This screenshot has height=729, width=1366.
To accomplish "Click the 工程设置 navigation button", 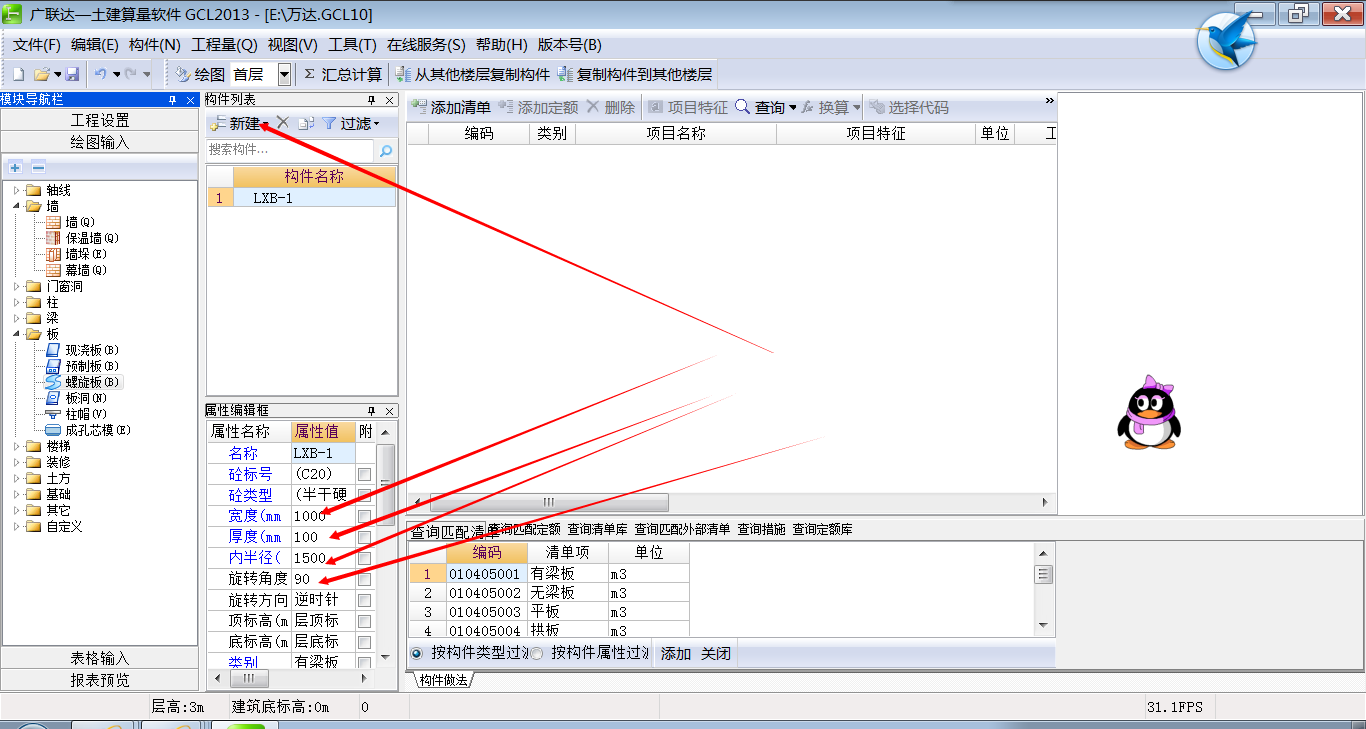I will point(100,120).
